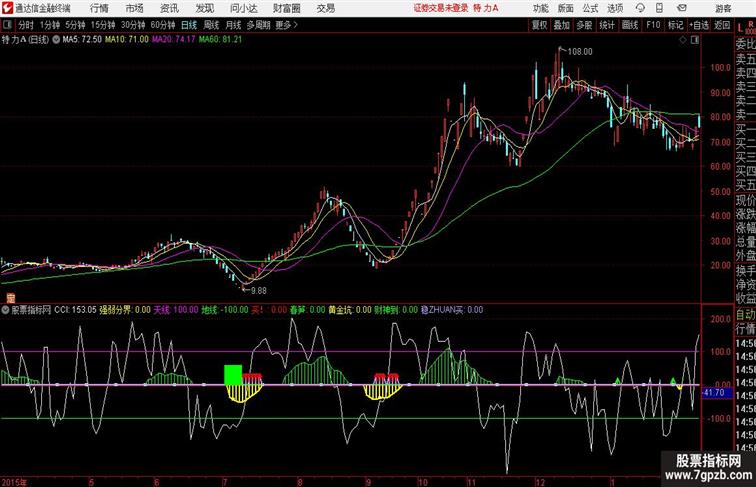The image size is (756, 487).
Task: Open the 行情 menu
Action: (x=99, y=8)
